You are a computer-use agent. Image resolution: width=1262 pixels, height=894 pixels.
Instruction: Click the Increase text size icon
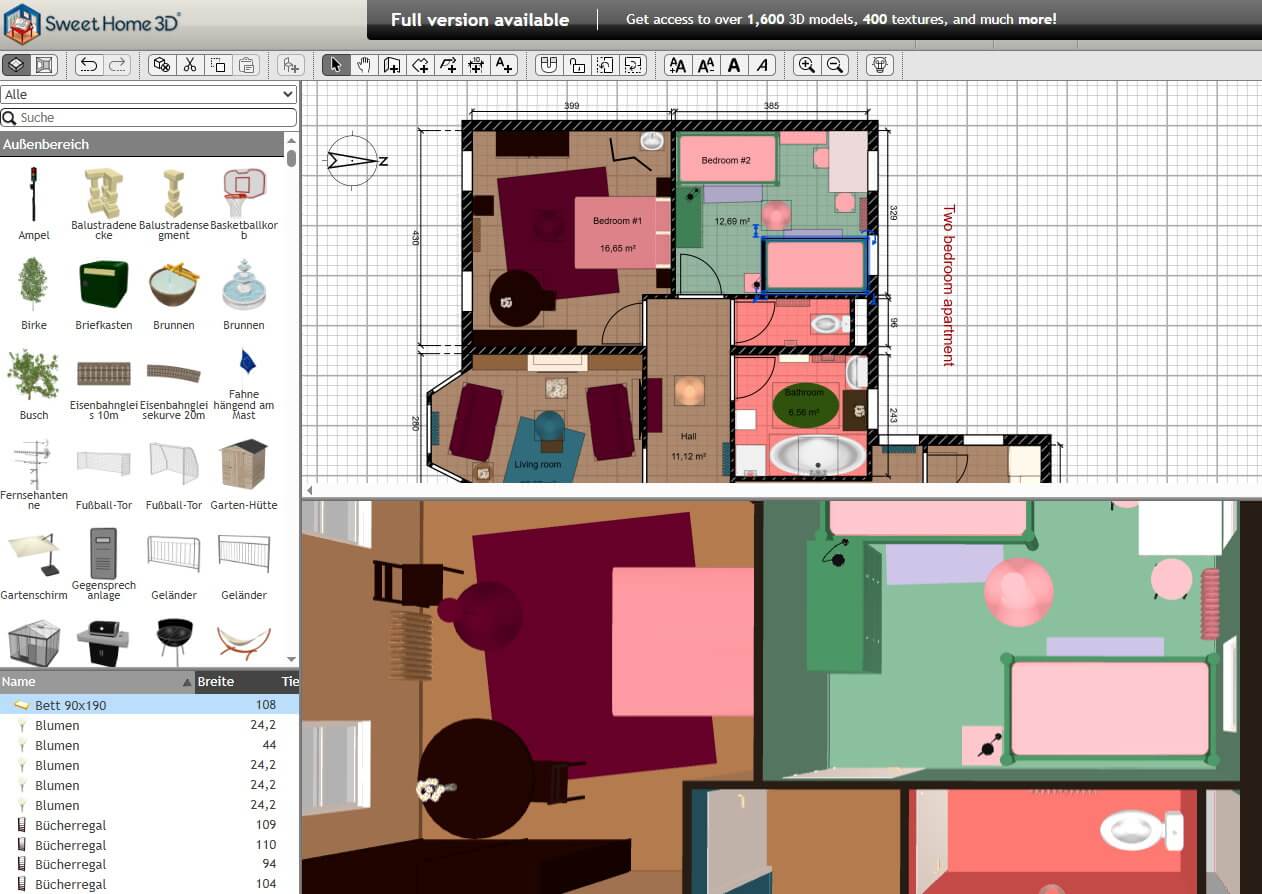678,65
